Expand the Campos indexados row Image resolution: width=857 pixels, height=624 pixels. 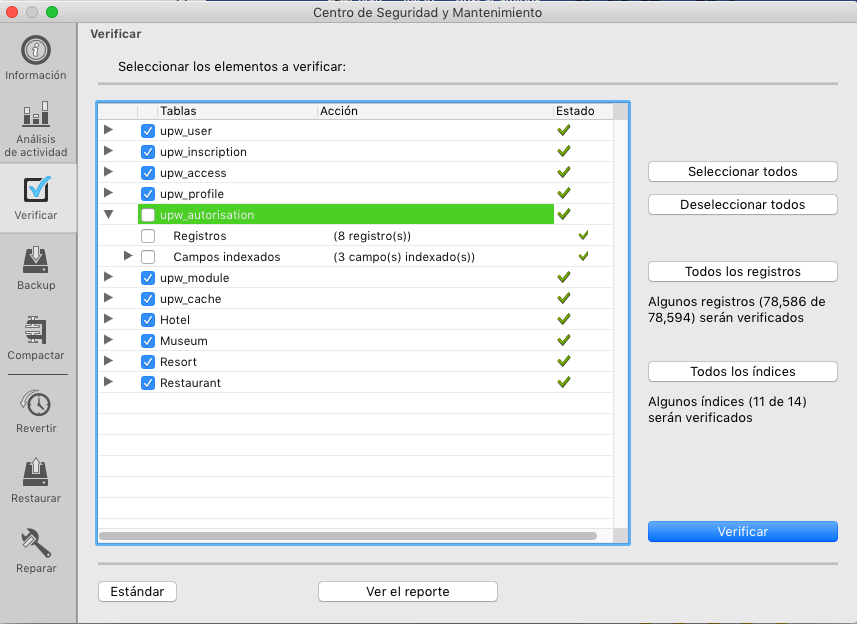pyautogui.click(x=128, y=257)
